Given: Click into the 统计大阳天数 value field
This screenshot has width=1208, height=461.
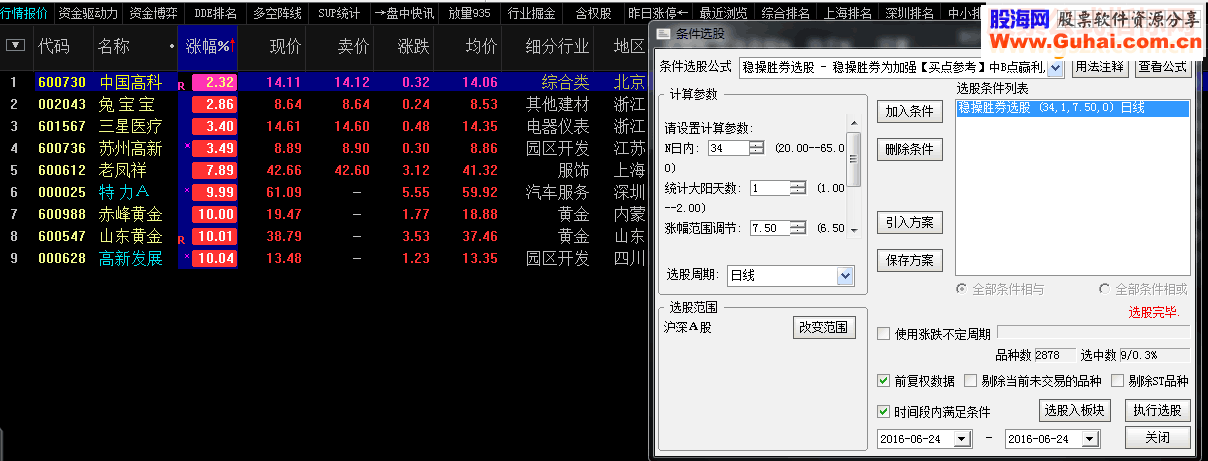Looking at the screenshot, I should [769, 188].
